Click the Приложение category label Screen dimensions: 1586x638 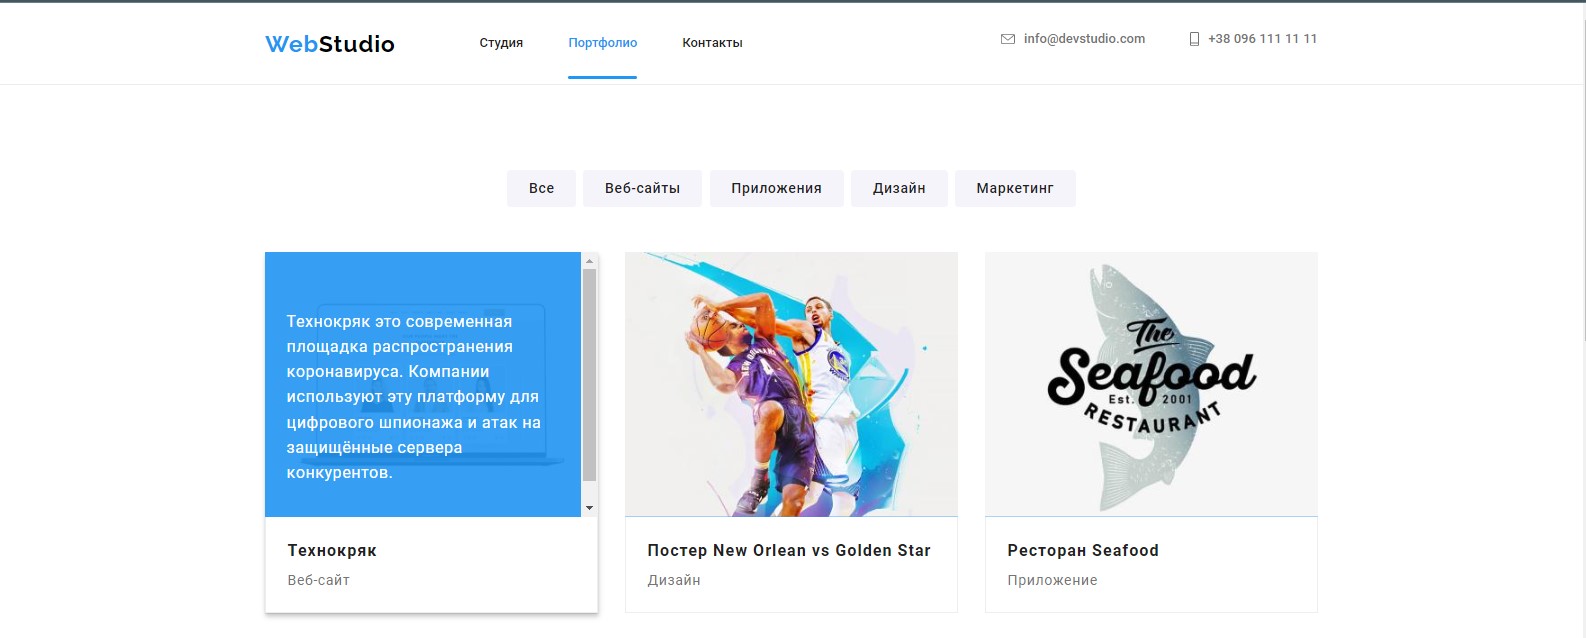1052,580
